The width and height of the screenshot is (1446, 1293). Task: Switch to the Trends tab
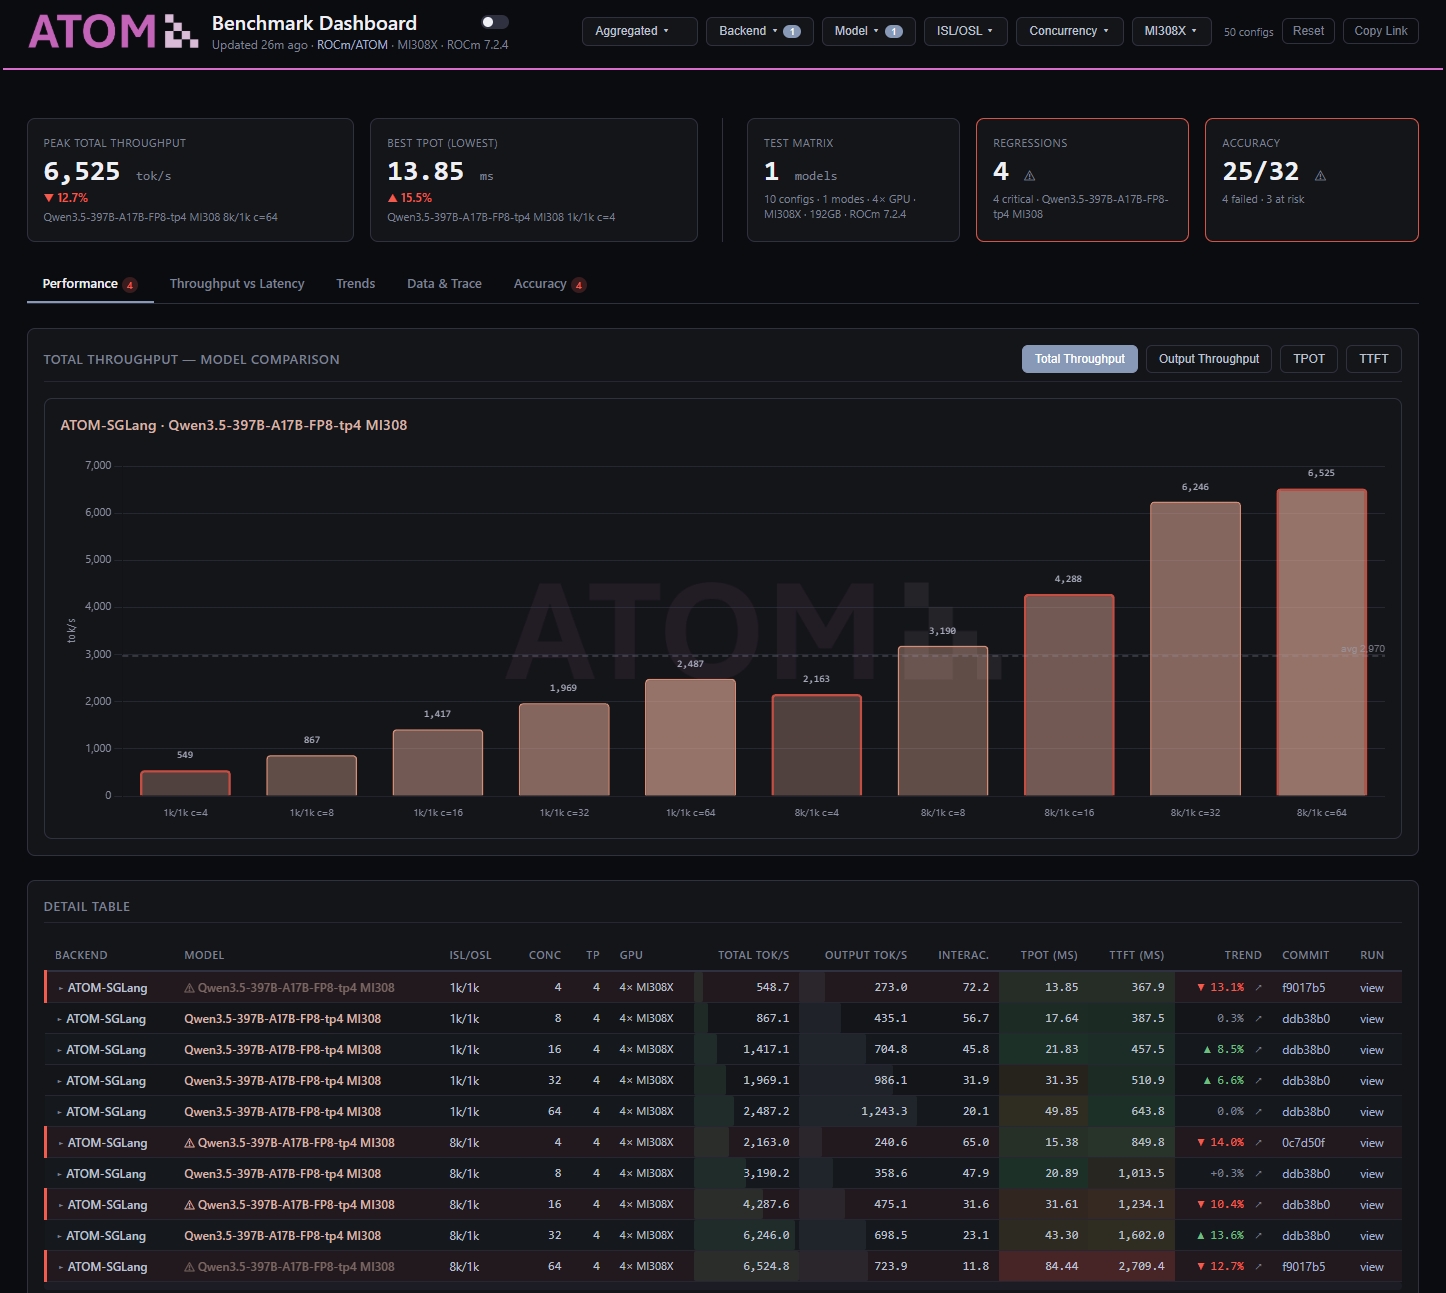[355, 284]
